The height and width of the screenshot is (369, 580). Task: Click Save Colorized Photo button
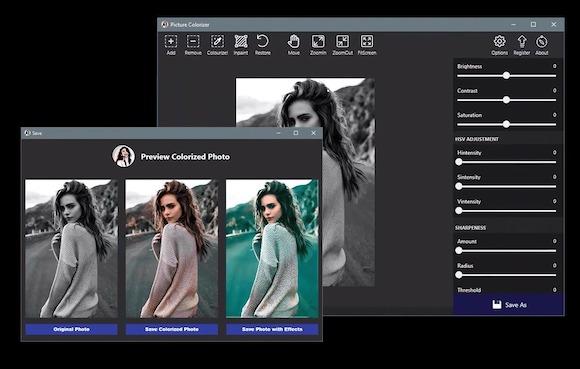pyautogui.click(x=172, y=329)
